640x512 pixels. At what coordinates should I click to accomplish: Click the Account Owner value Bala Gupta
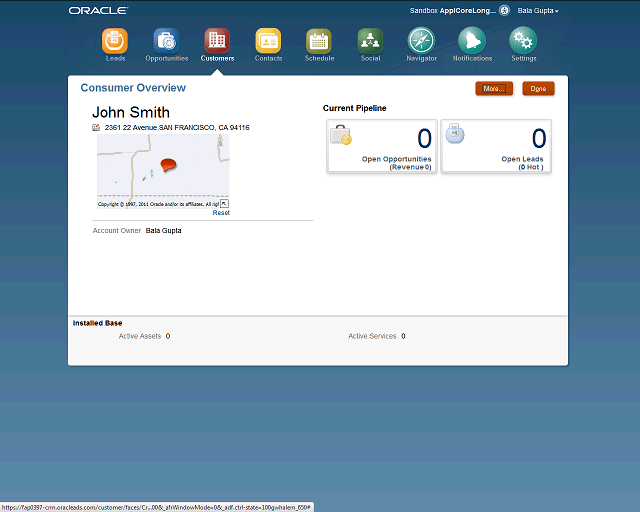point(163,231)
